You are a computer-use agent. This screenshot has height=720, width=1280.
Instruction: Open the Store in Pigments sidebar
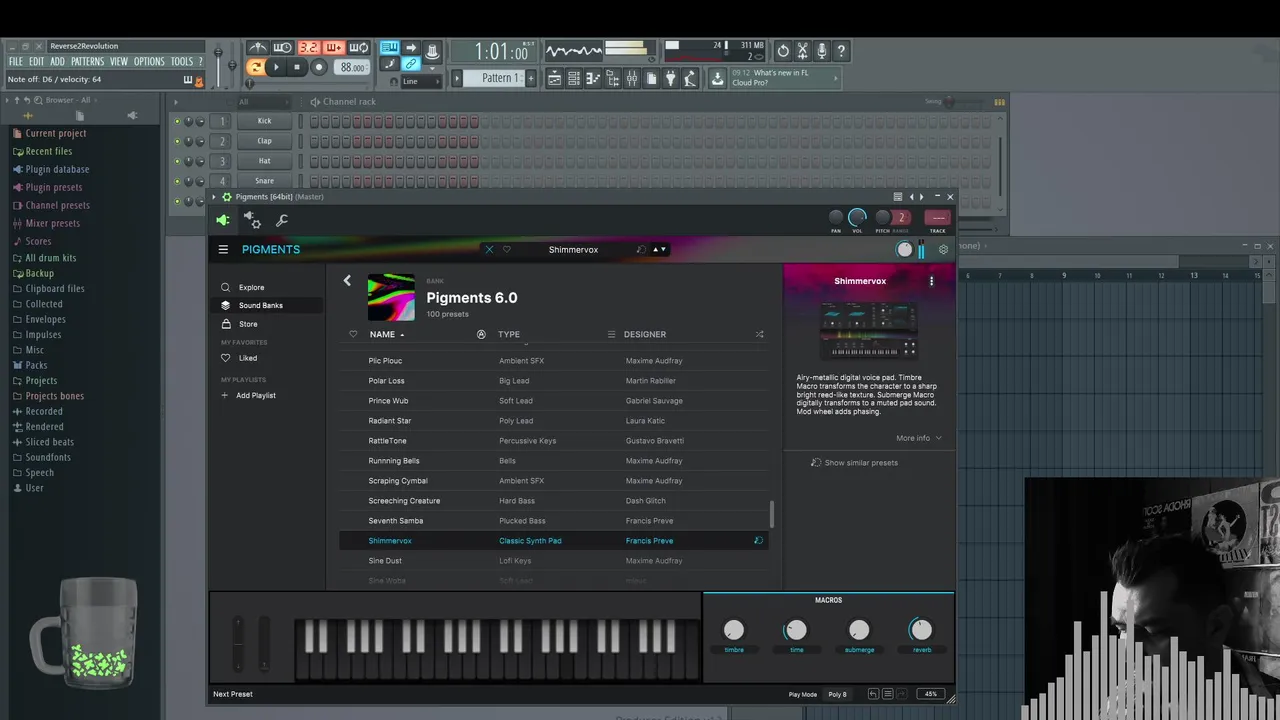click(248, 324)
